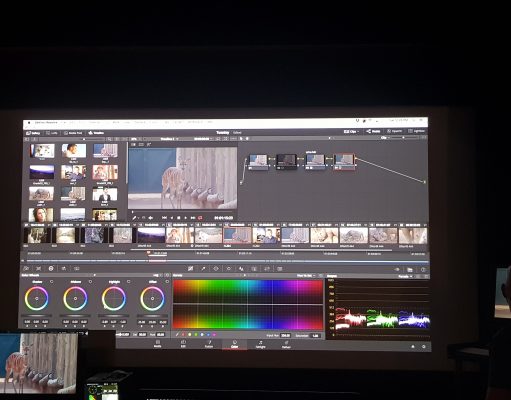Open the Parade scope type dropdown

coord(405,276)
